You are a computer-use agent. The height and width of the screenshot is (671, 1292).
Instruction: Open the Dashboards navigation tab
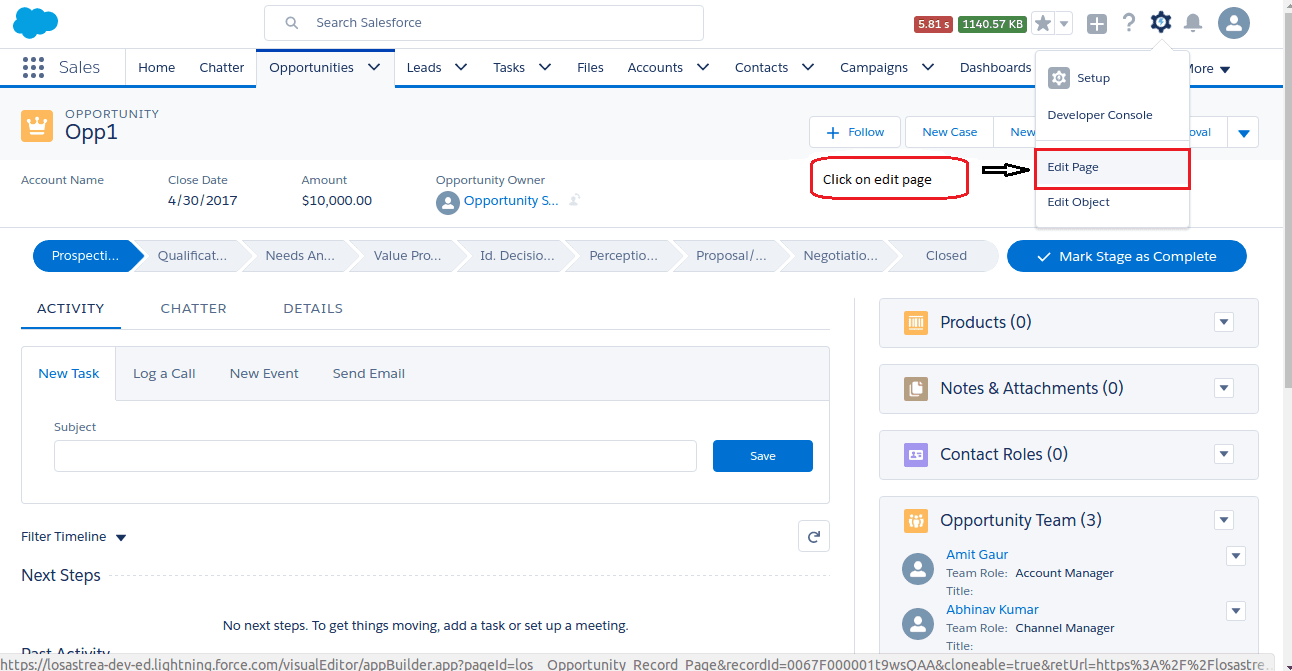pyautogui.click(x=995, y=67)
